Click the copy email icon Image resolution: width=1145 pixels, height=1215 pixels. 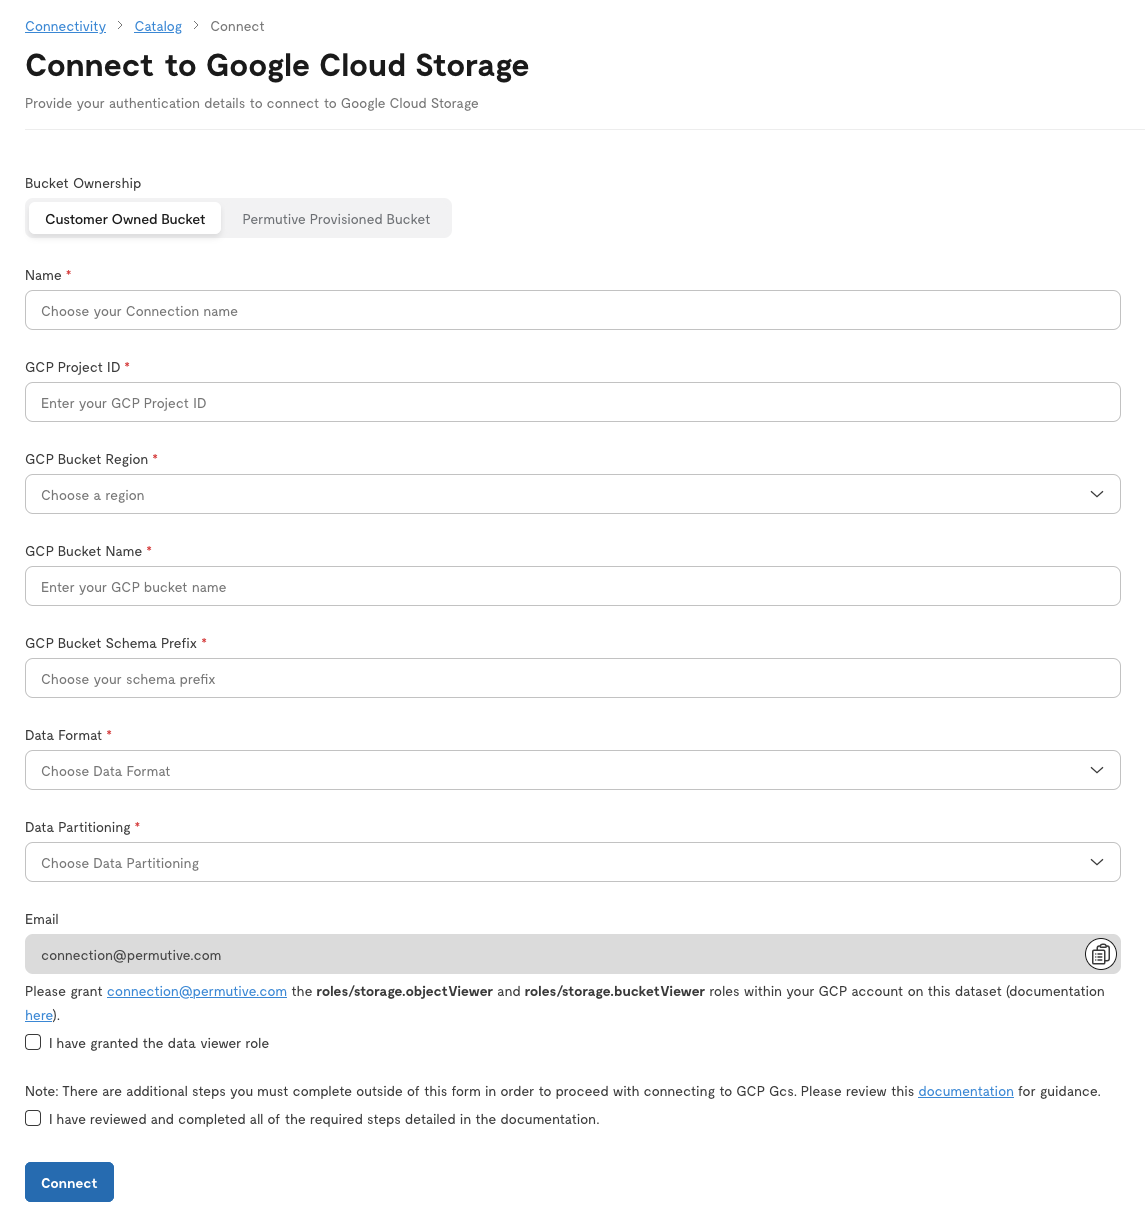1101,954
